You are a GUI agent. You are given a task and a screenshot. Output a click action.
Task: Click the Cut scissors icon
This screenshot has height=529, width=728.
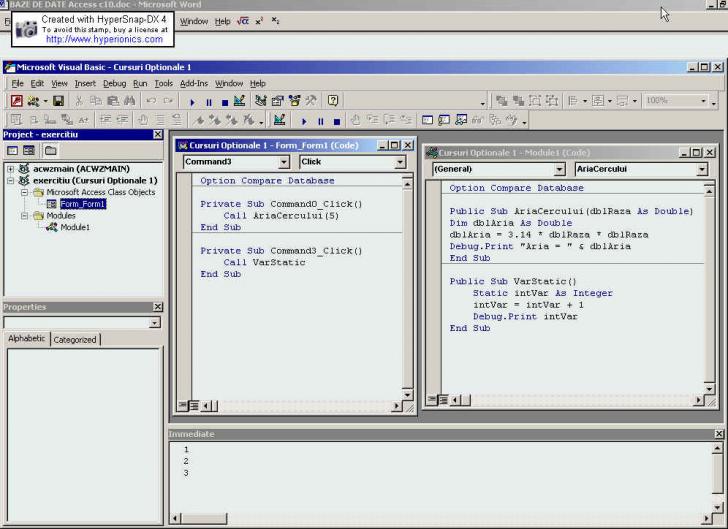[x=79, y=101]
